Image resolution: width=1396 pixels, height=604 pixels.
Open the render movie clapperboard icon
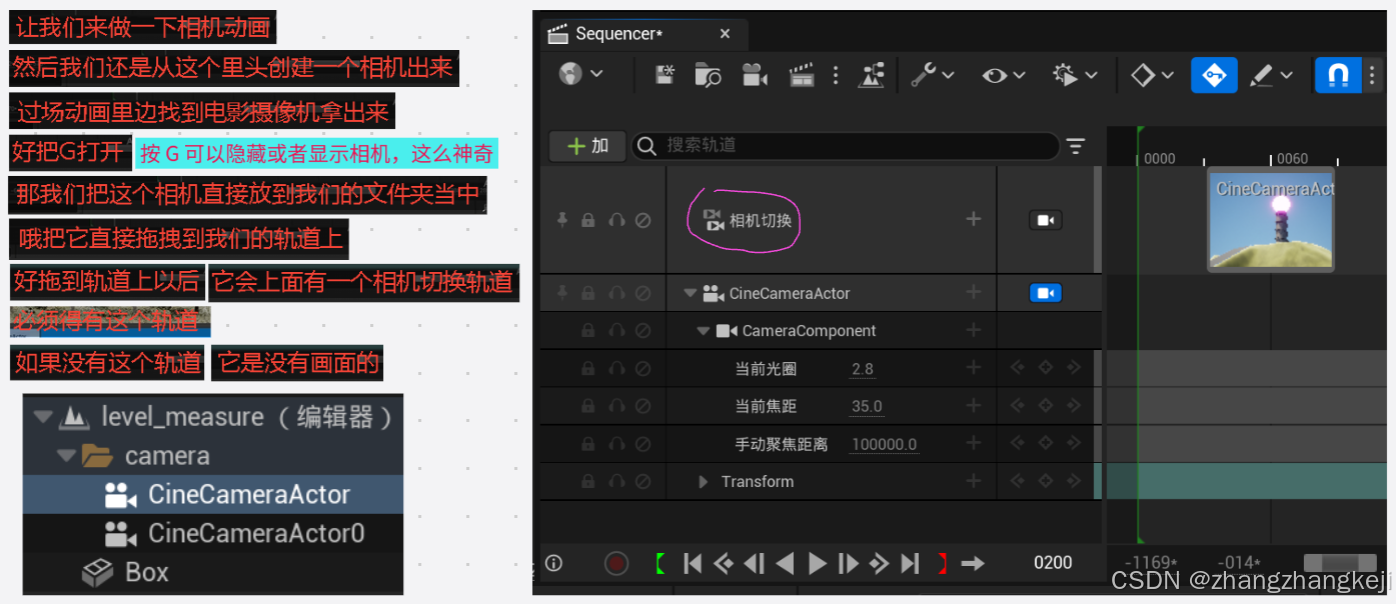click(801, 74)
